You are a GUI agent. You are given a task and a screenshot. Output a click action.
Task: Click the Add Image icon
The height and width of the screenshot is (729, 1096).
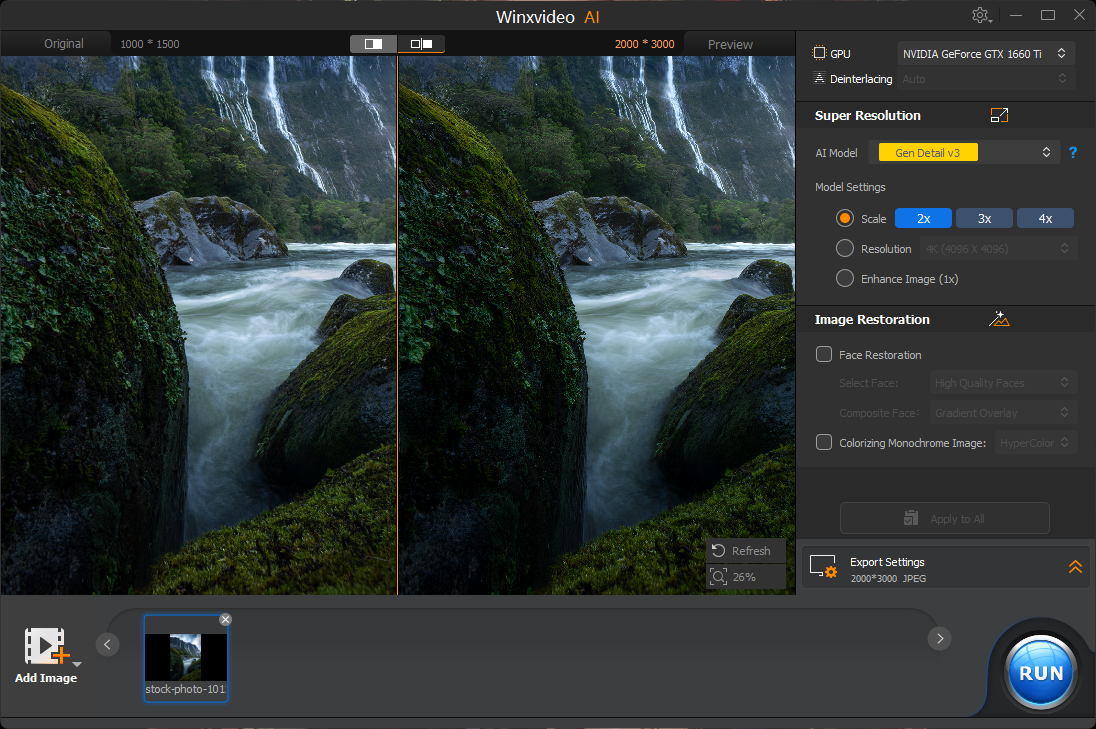coord(45,647)
